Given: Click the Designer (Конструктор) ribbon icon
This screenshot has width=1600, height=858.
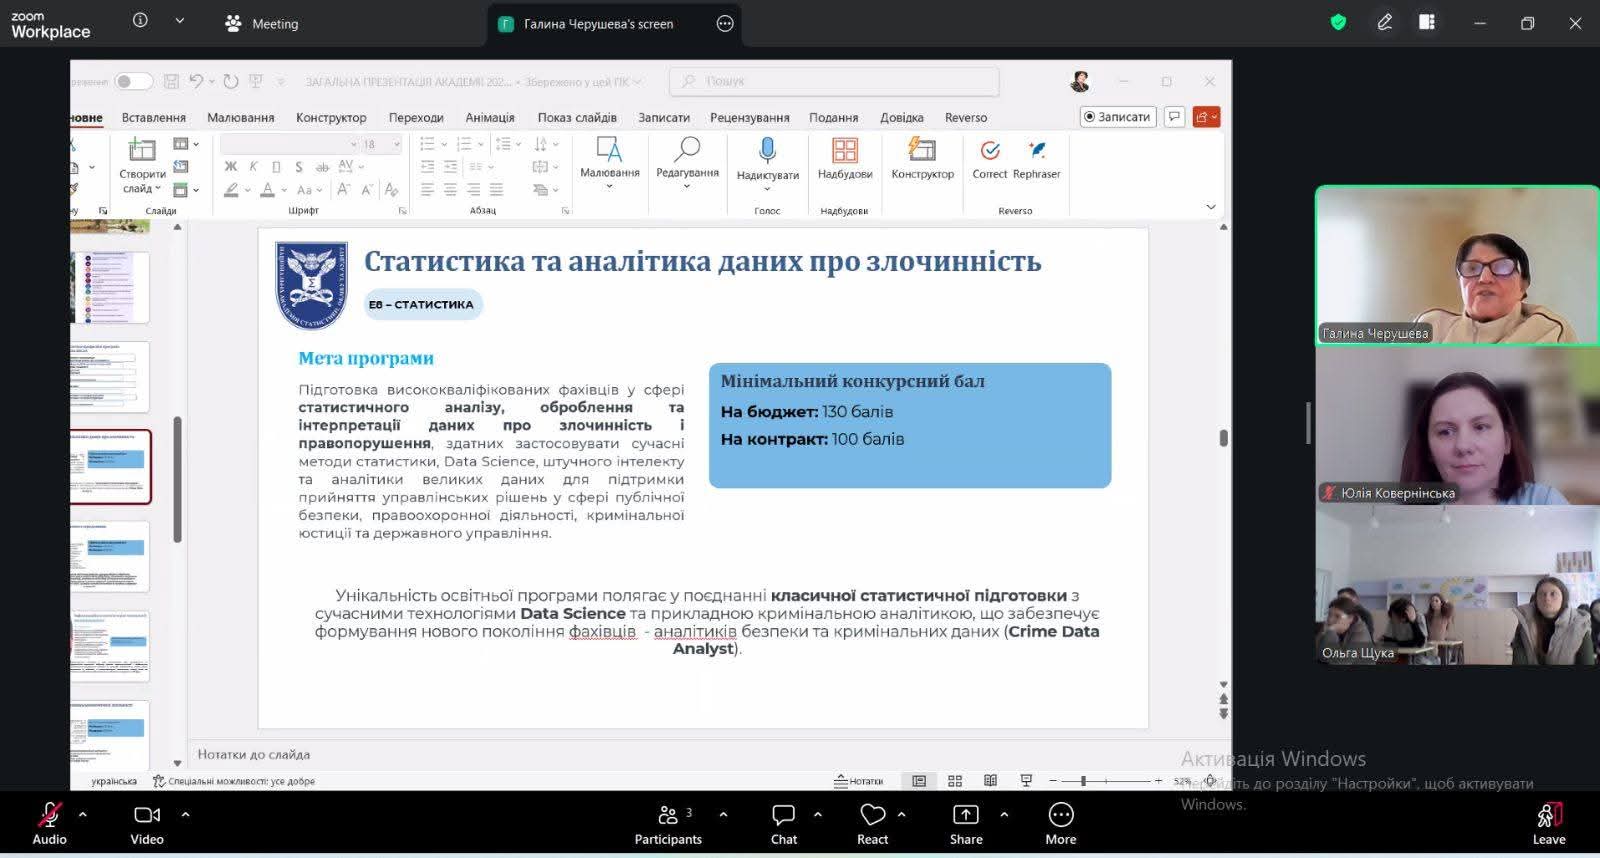Looking at the screenshot, I should point(922,151).
